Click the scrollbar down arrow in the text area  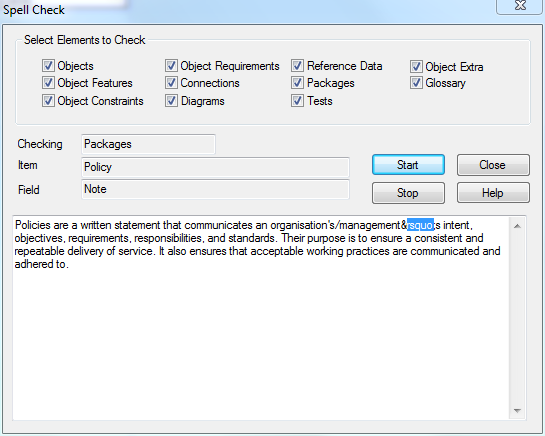tap(517, 411)
